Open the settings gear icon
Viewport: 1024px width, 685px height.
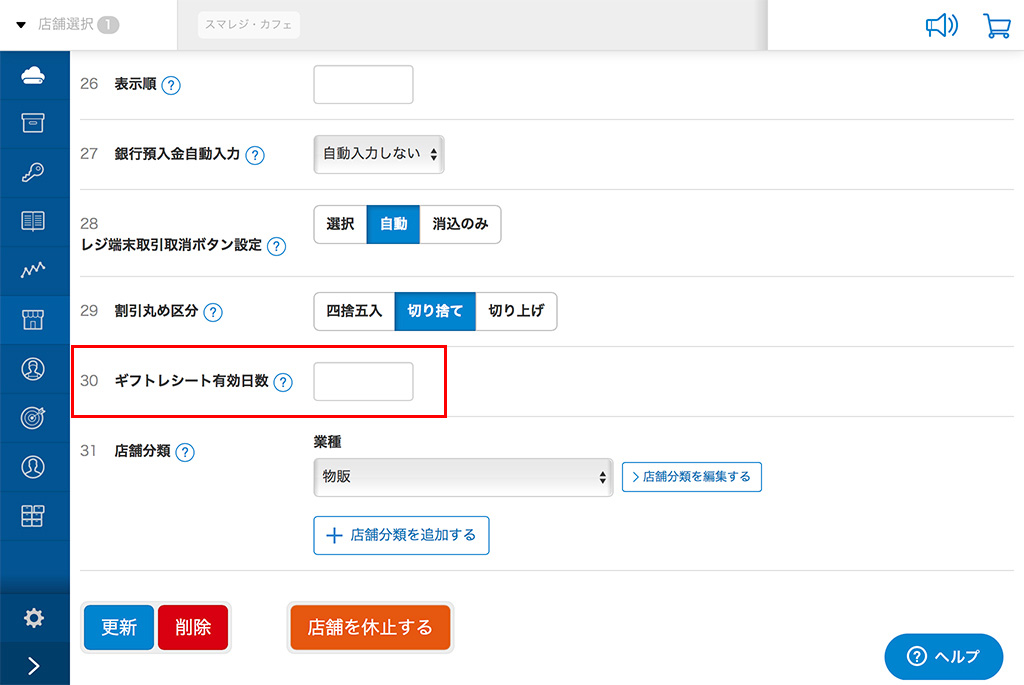[x=34, y=618]
